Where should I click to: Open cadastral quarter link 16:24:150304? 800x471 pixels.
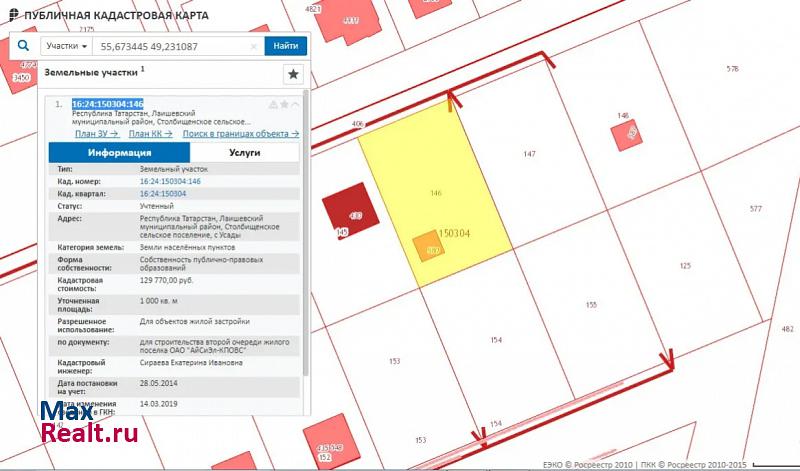click(x=163, y=193)
